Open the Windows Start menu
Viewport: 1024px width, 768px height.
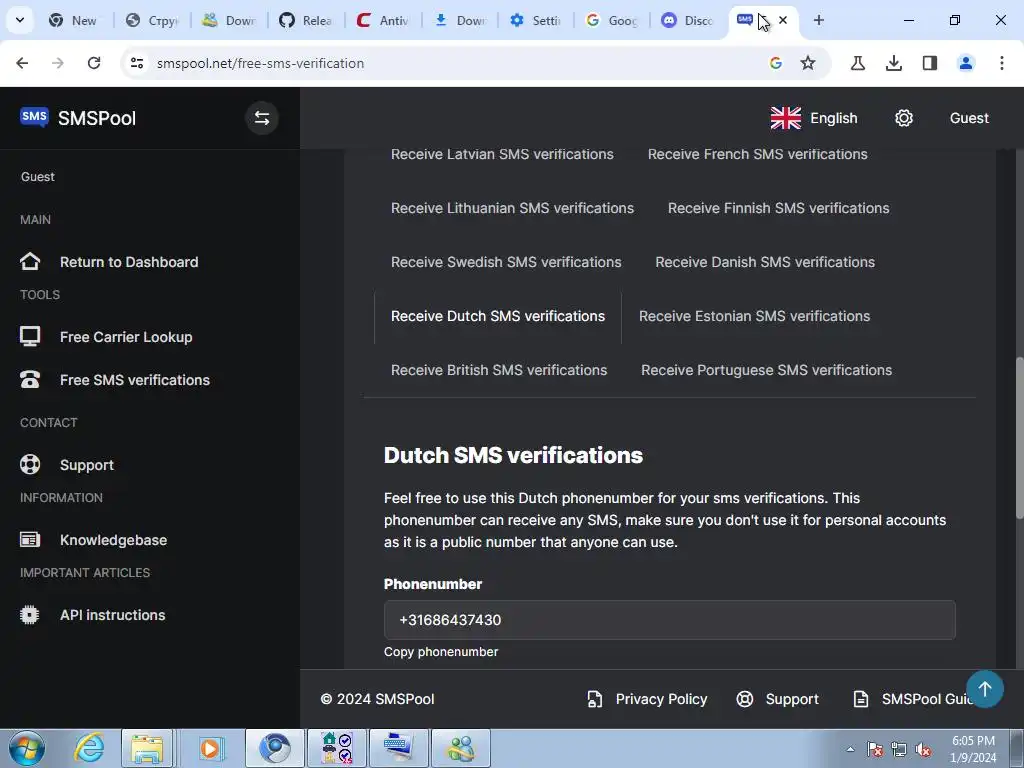(27, 748)
